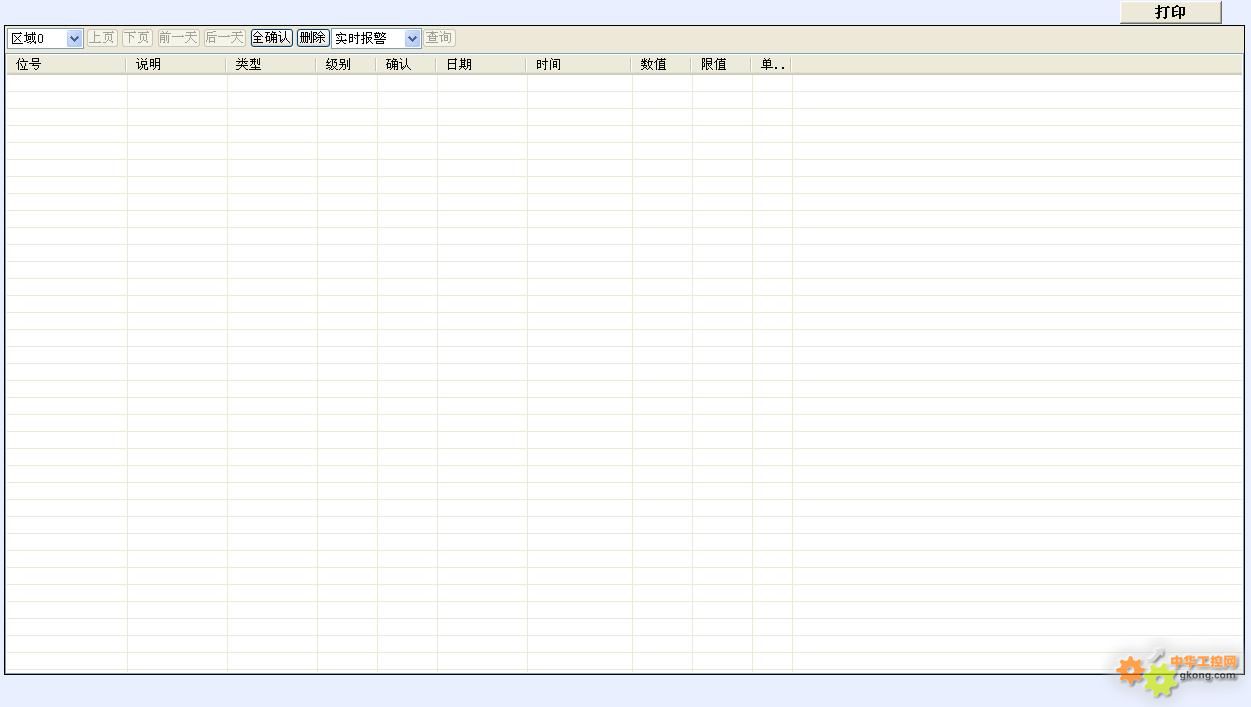
Task: Go to next page with 下页
Action: (x=137, y=38)
